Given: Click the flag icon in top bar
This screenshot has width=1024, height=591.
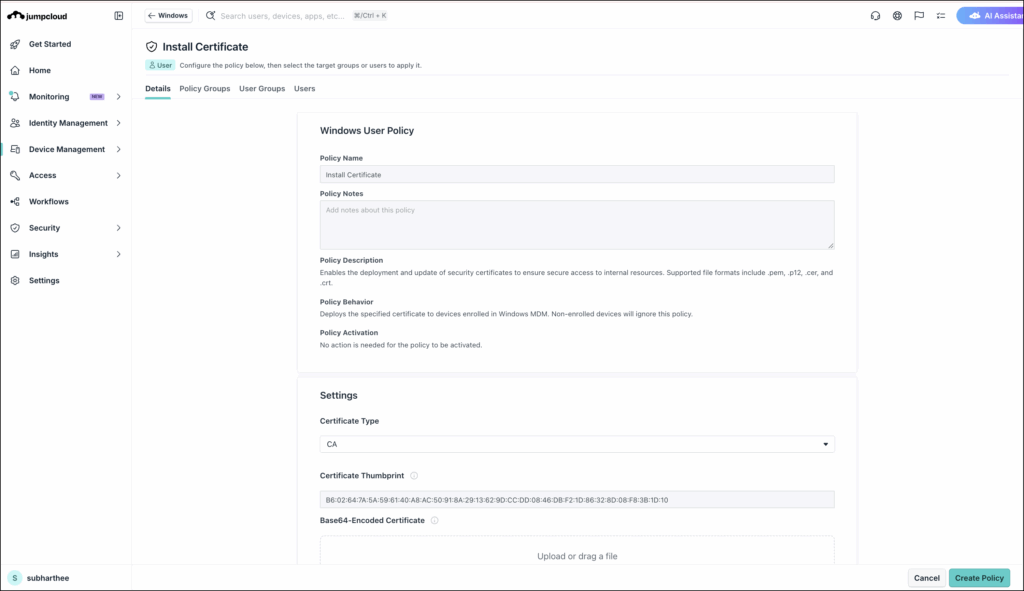Looking at the screenshot, I should 919,16.
